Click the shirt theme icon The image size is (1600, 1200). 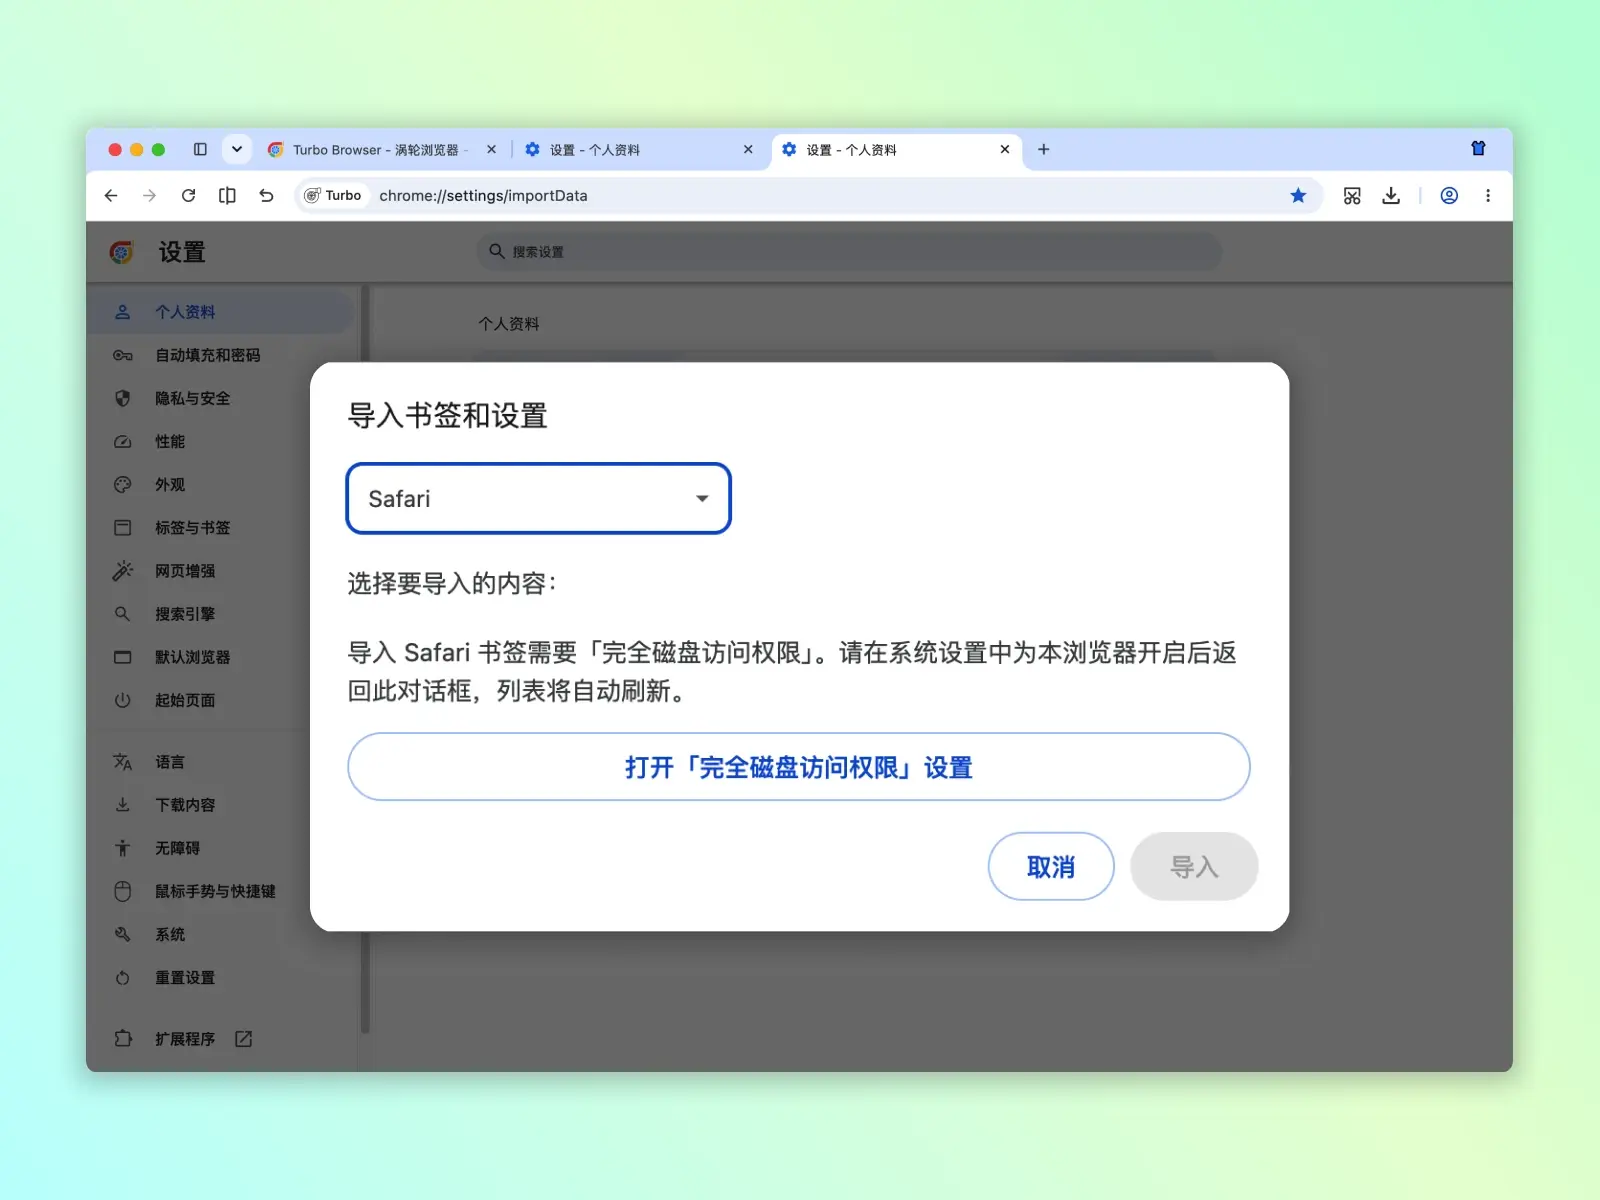pos(1478,149)
